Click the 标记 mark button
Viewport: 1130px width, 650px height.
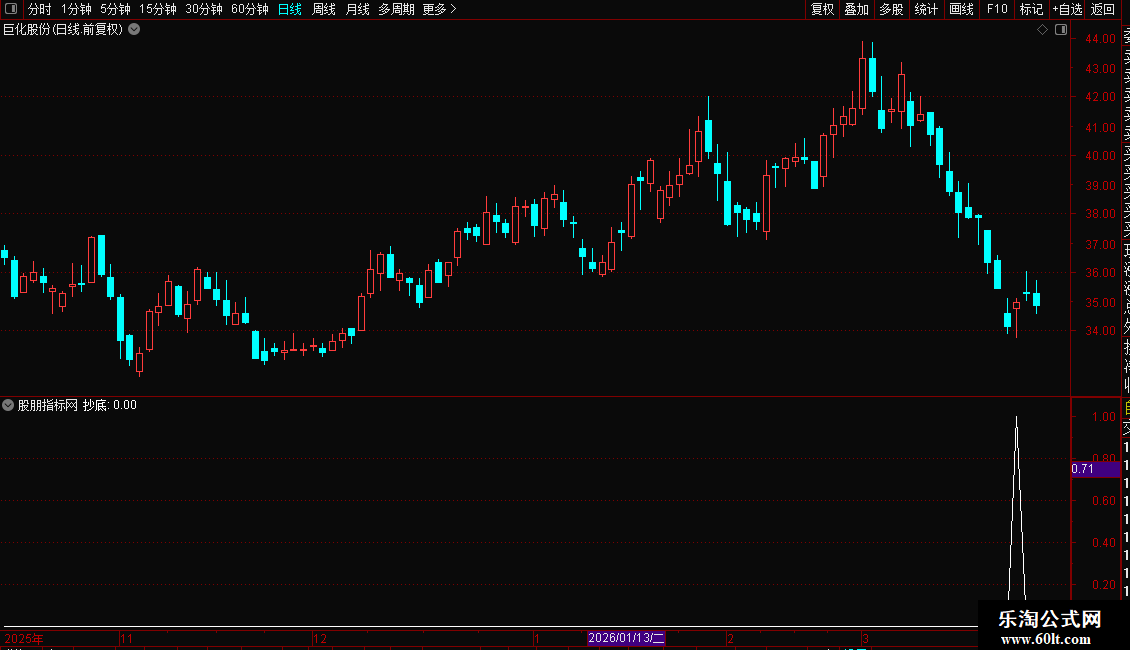coord(1031,9)
